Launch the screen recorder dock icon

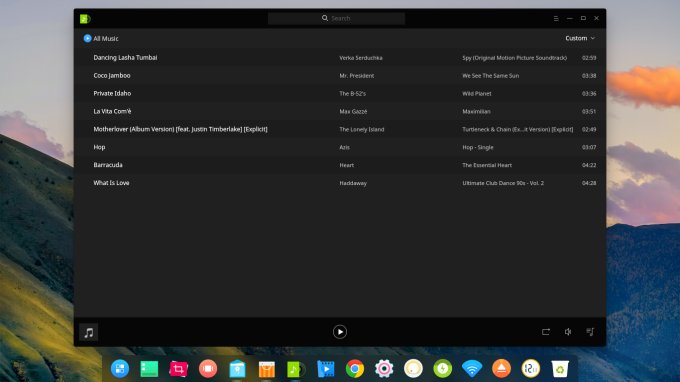pyautogui.click(x=208, y=369)
